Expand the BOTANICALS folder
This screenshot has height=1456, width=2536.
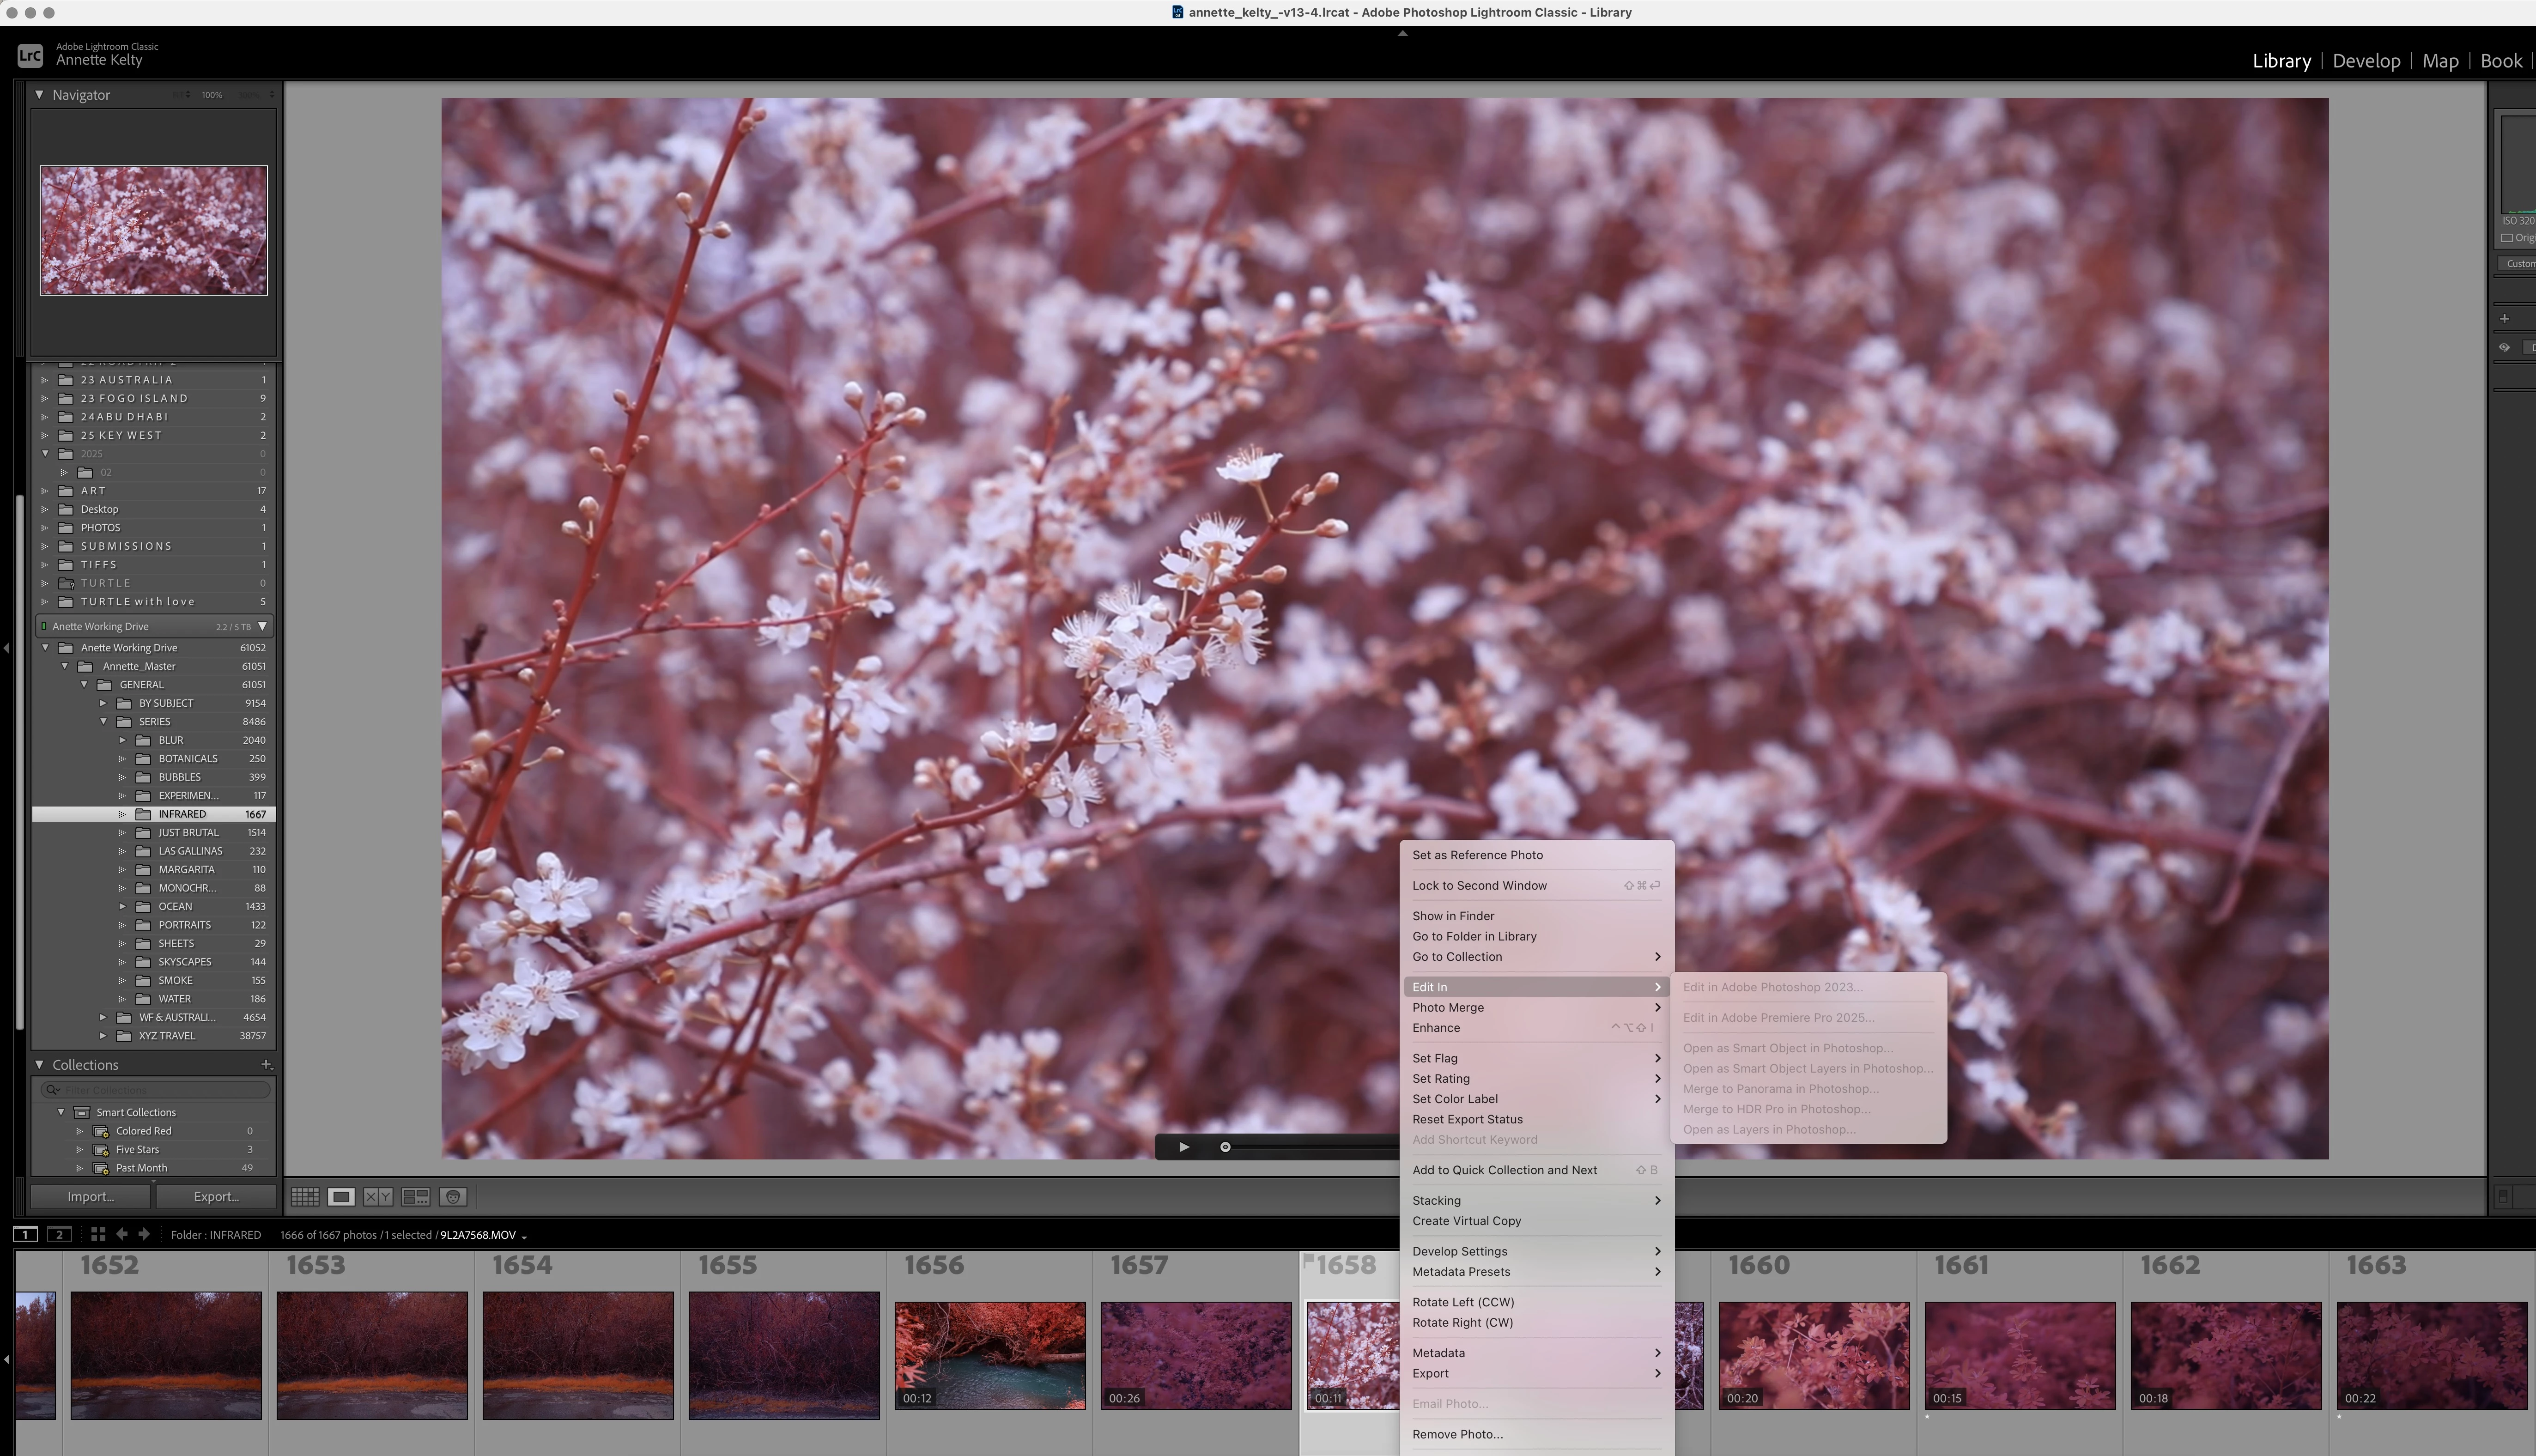point(122,759)
